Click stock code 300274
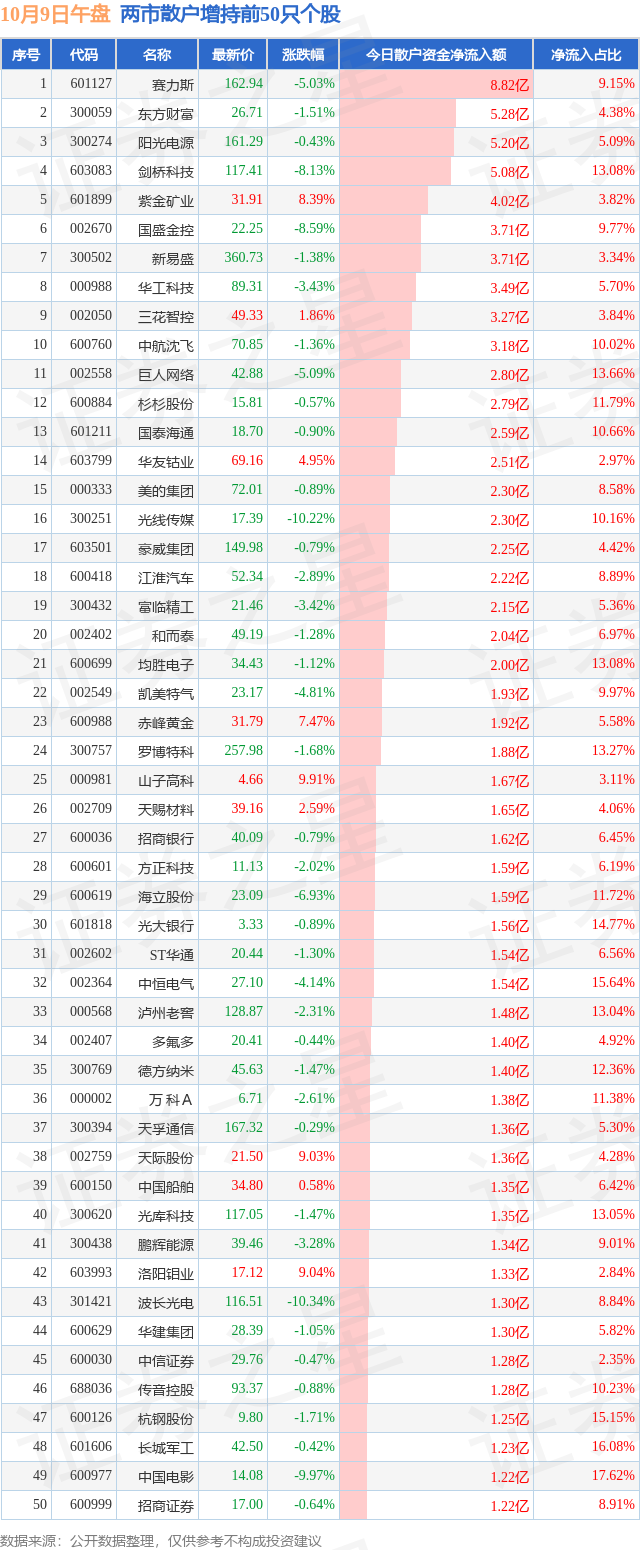This screenshot has width=640, height=1550. tap(91, 142)
